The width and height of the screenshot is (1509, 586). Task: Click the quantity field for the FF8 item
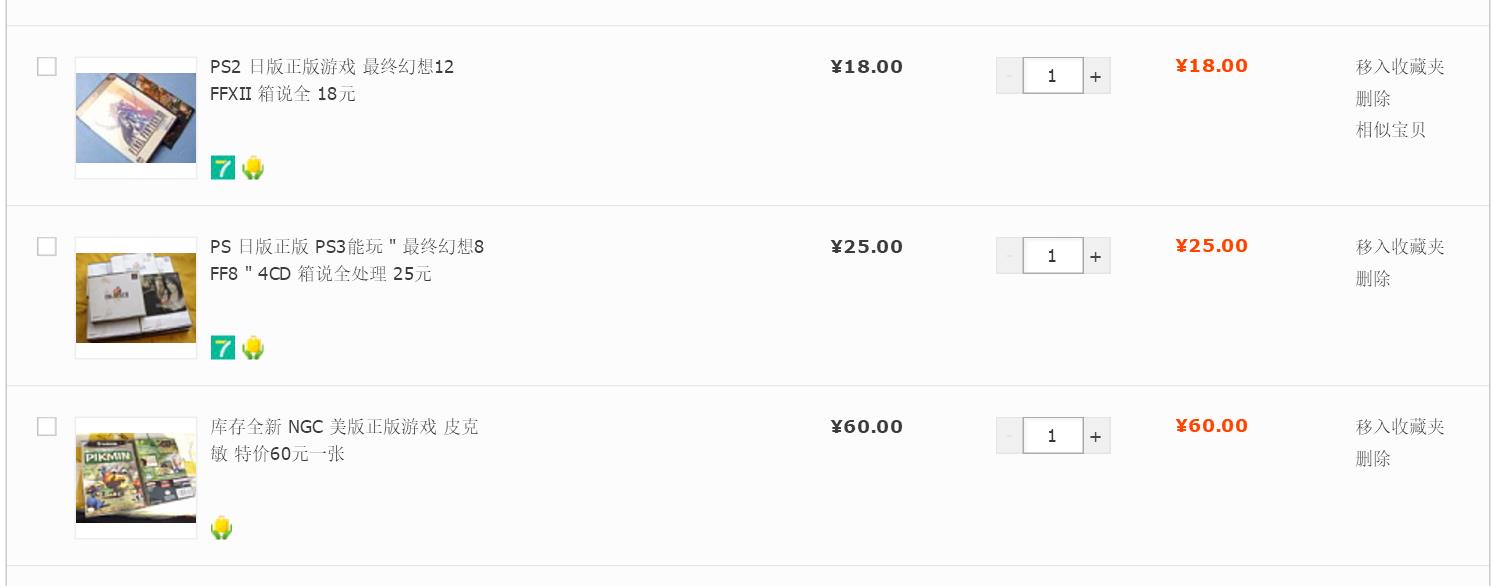1052,256
